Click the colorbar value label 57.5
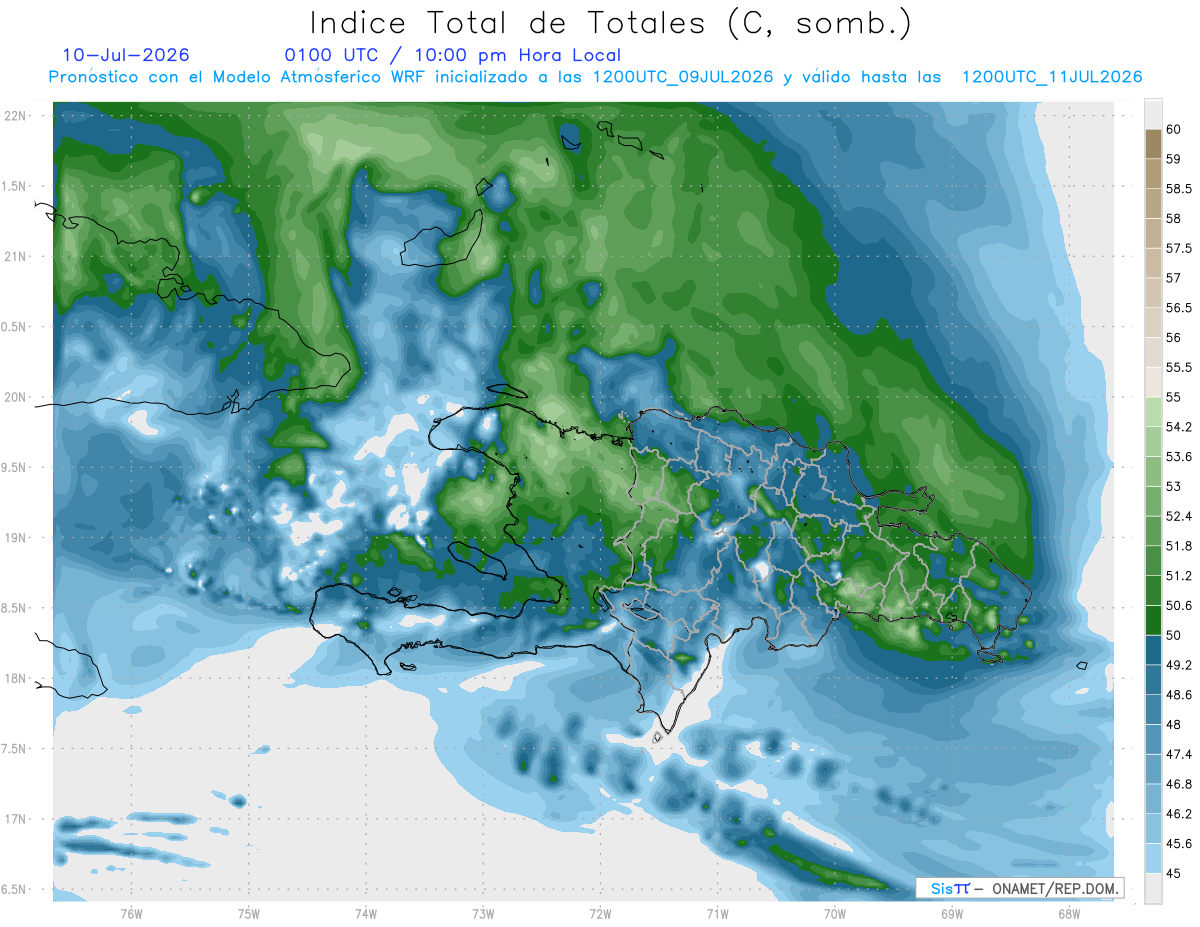Image resolution: width=1200 pixels, height=927 pixels. (1179, 248)
